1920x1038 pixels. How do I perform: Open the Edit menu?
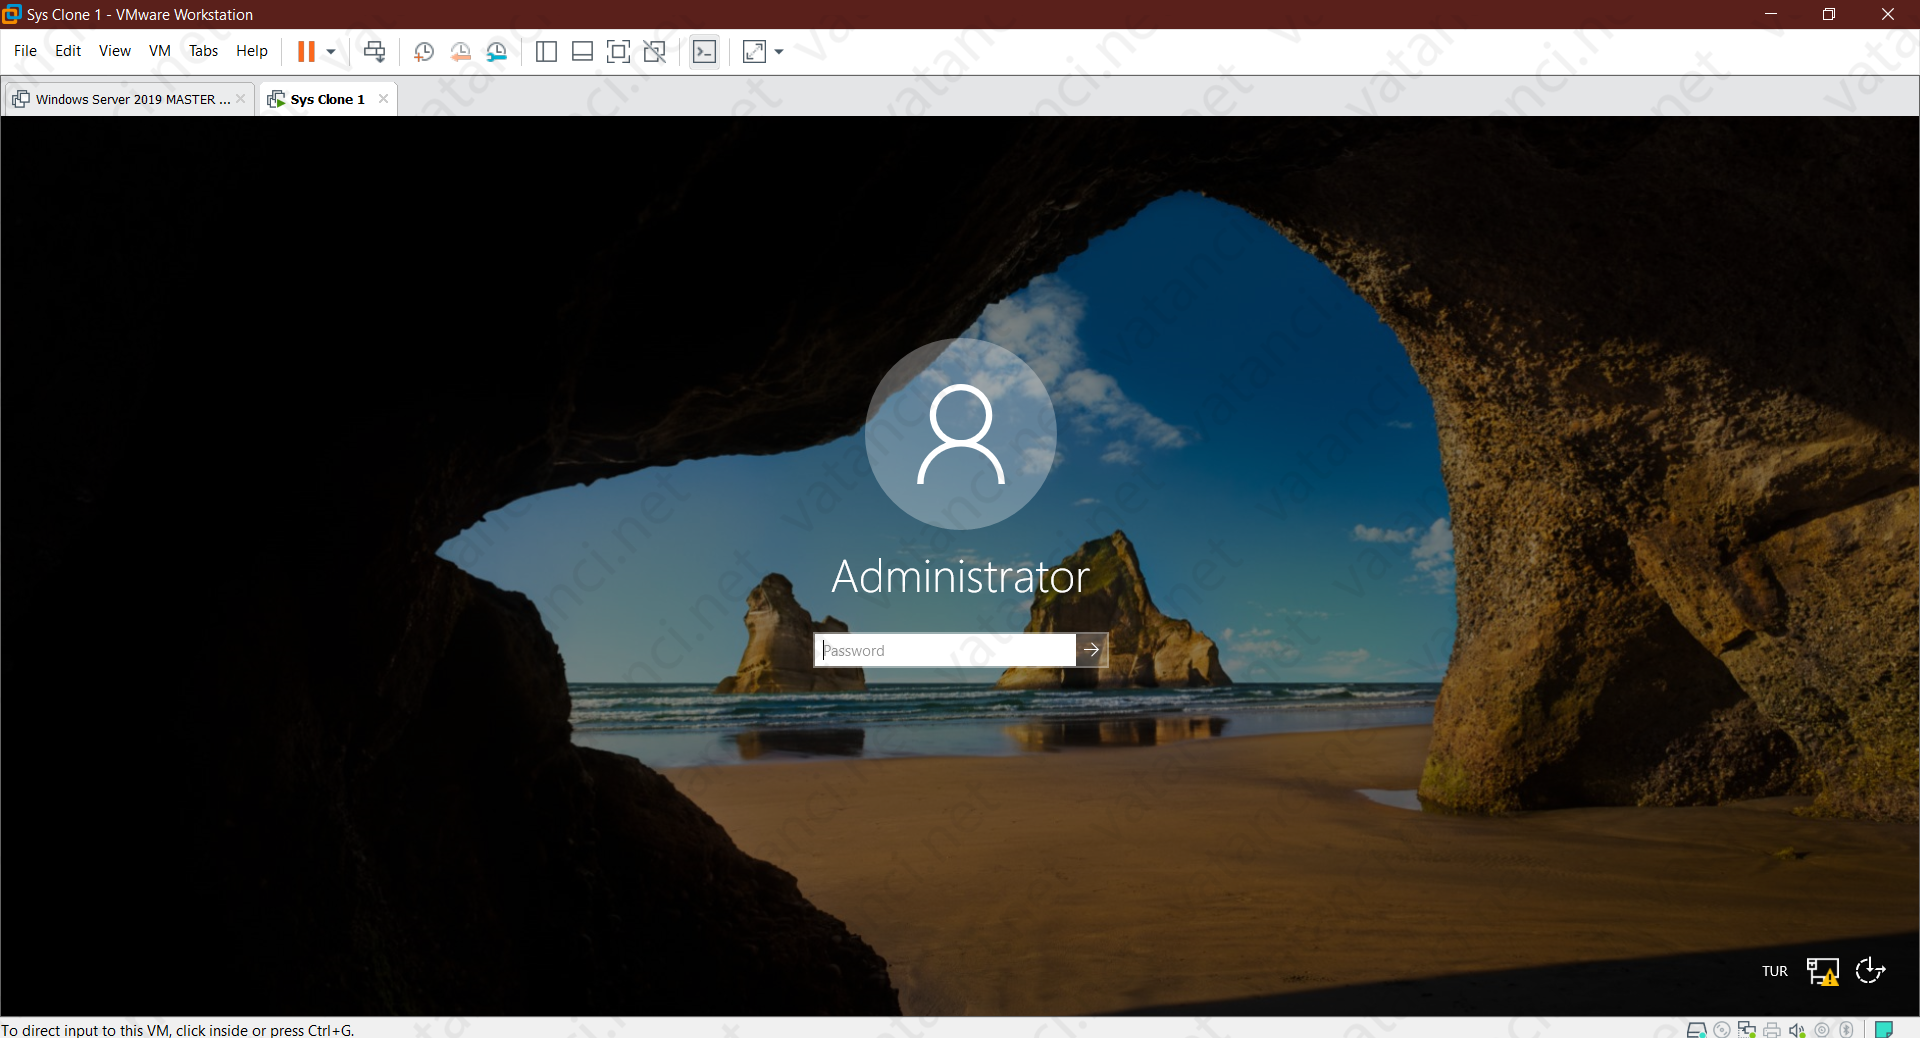(x=68, y=51)
